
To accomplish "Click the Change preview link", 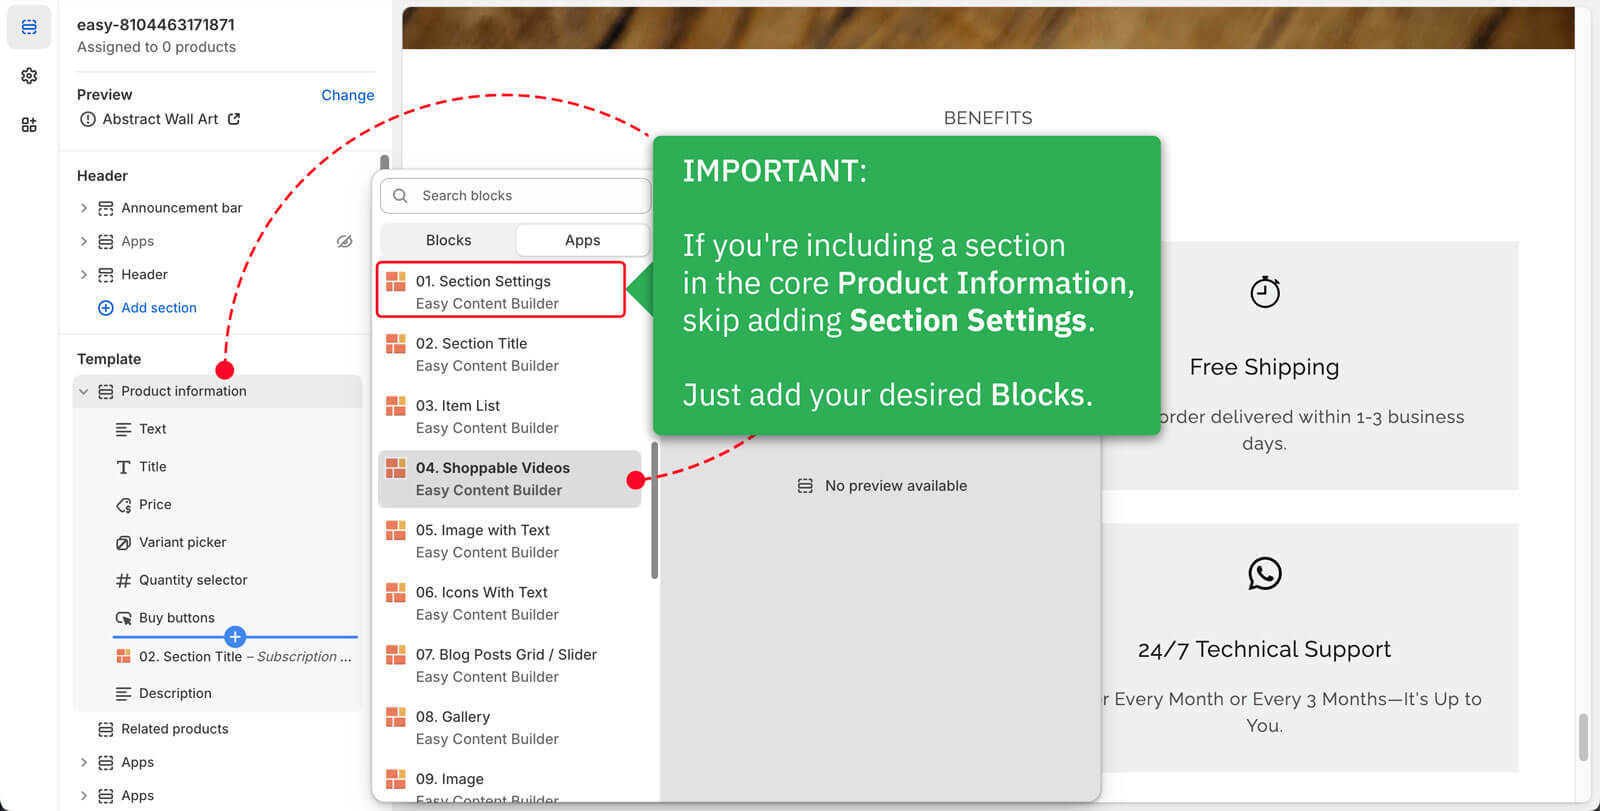I will point(347,95).
